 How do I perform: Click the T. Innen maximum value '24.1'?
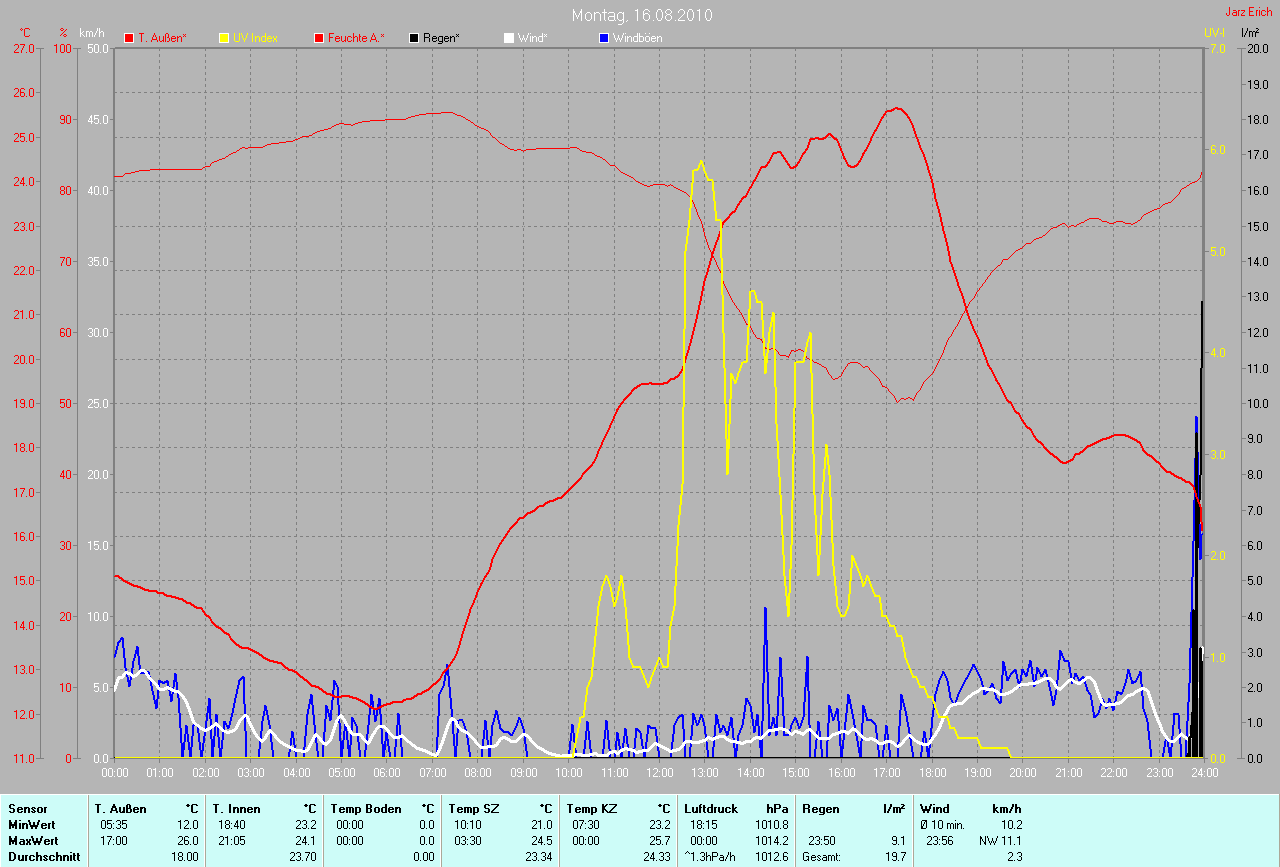coord(306,841)
